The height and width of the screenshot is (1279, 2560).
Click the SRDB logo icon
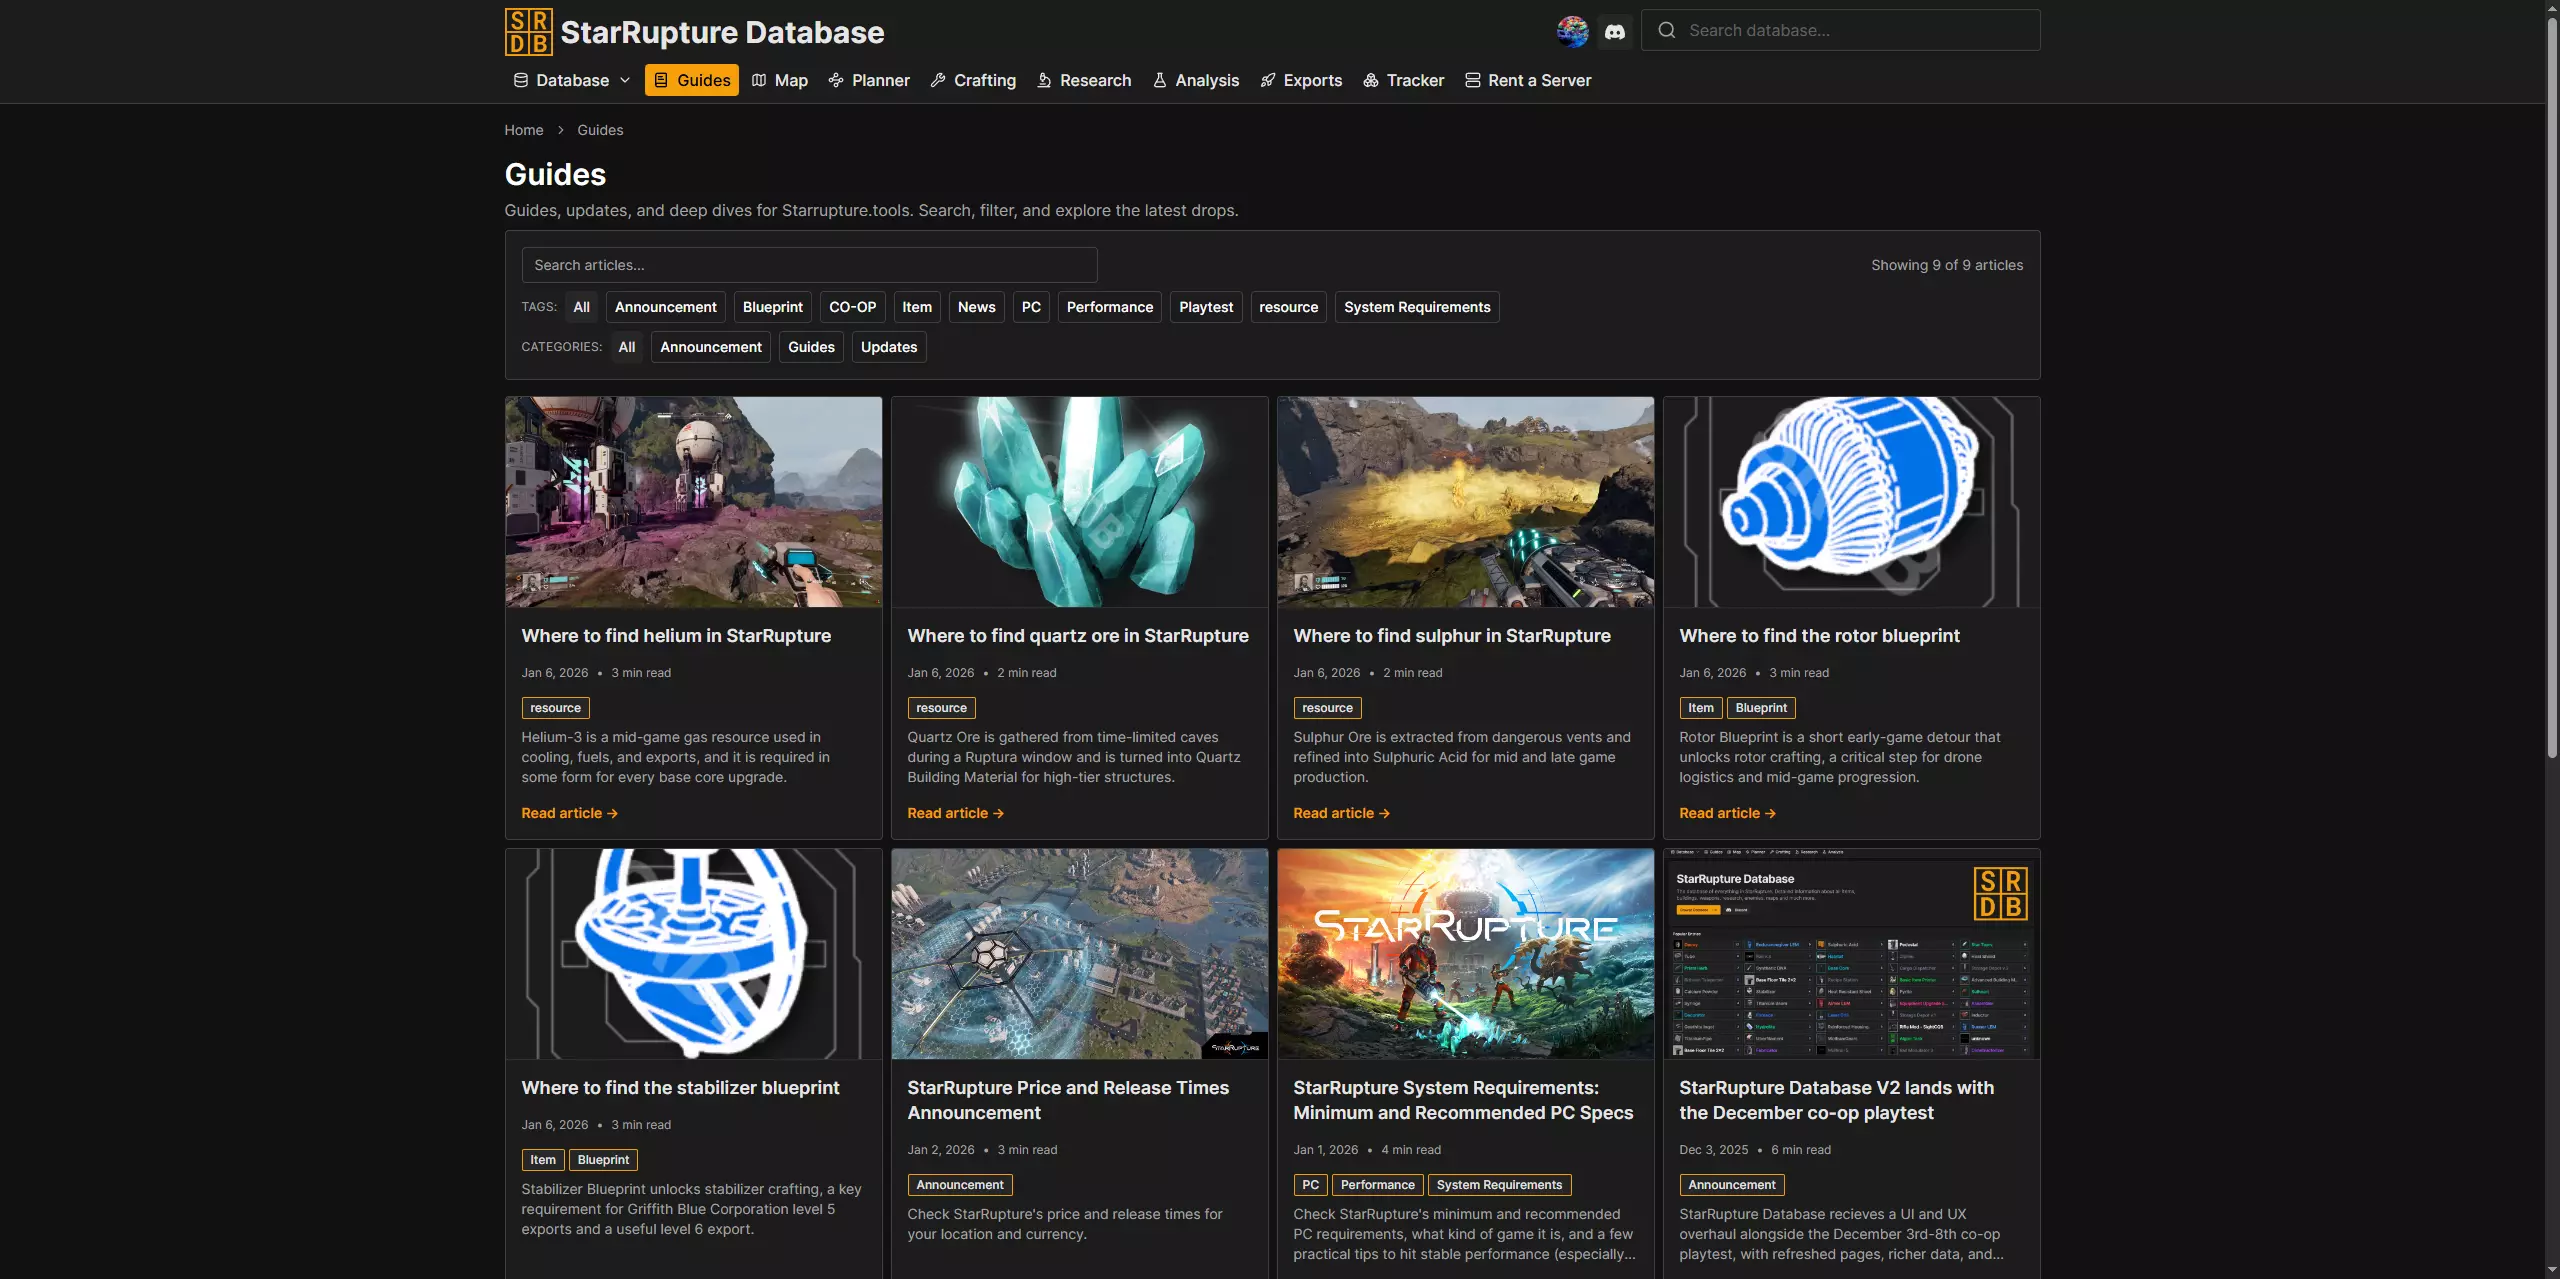pos(528,32)
